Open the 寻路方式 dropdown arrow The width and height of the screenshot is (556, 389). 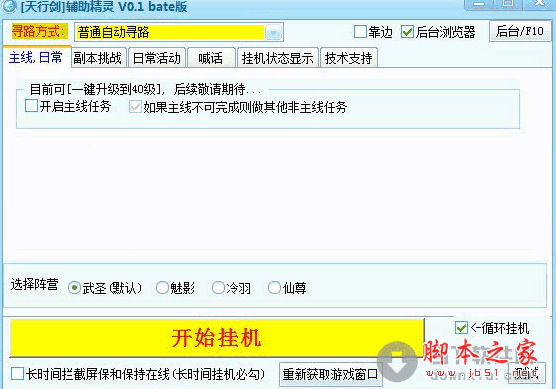273,33
